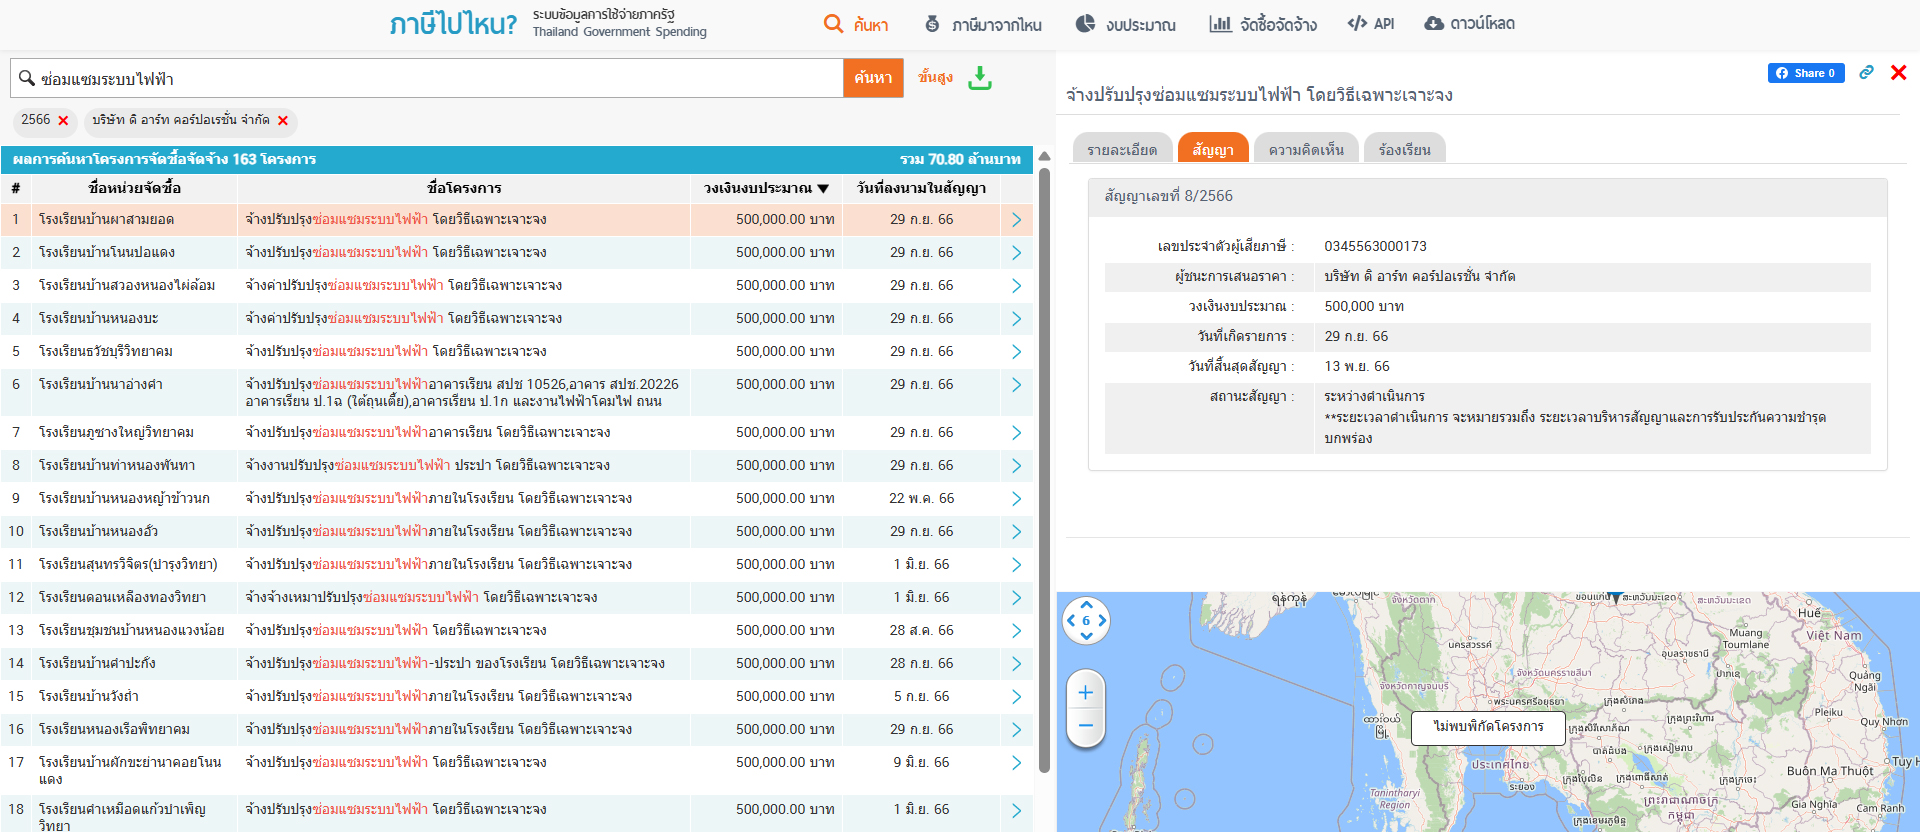Sort by วงเงินงบประมาณ column

[x=766, y=188]
